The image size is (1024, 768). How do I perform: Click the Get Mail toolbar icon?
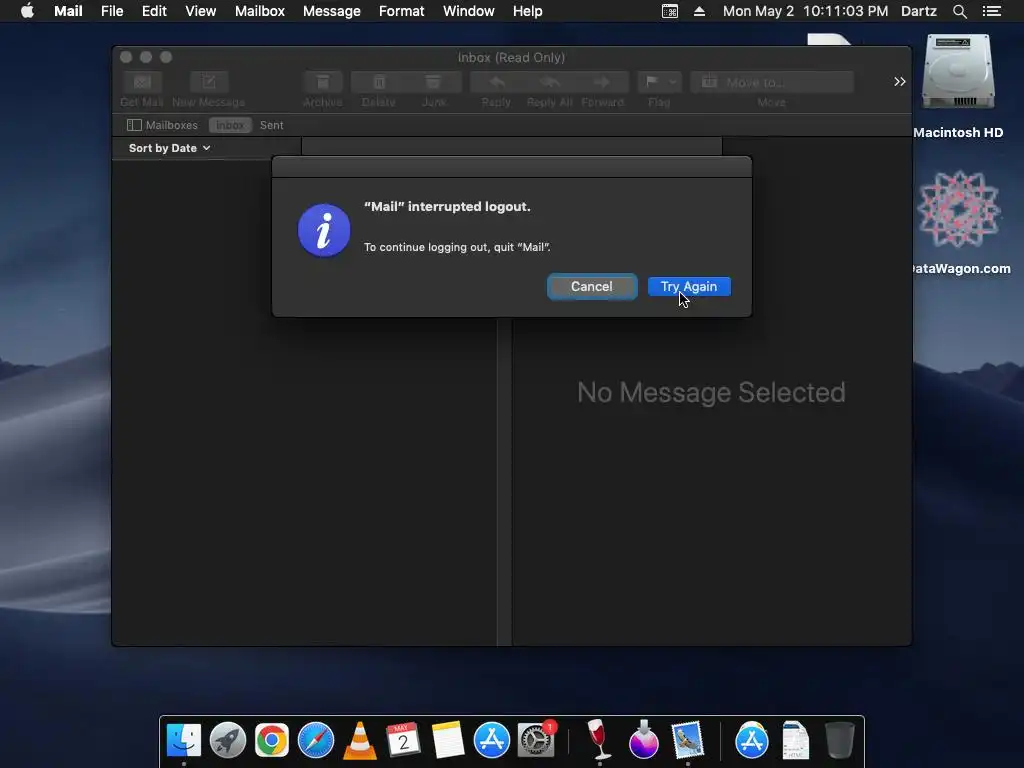tap(142, 82)
